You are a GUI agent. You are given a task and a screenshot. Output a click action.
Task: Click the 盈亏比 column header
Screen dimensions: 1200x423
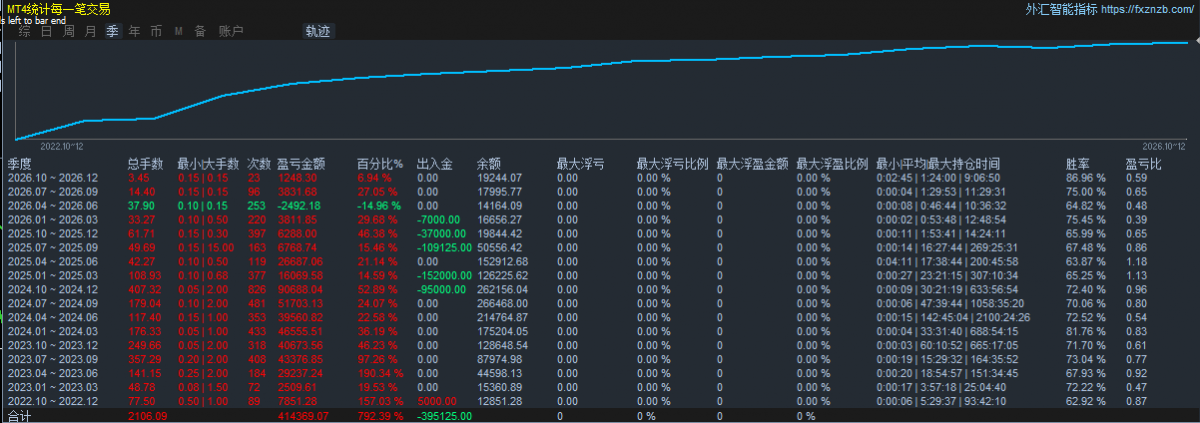click(1144, 163)
